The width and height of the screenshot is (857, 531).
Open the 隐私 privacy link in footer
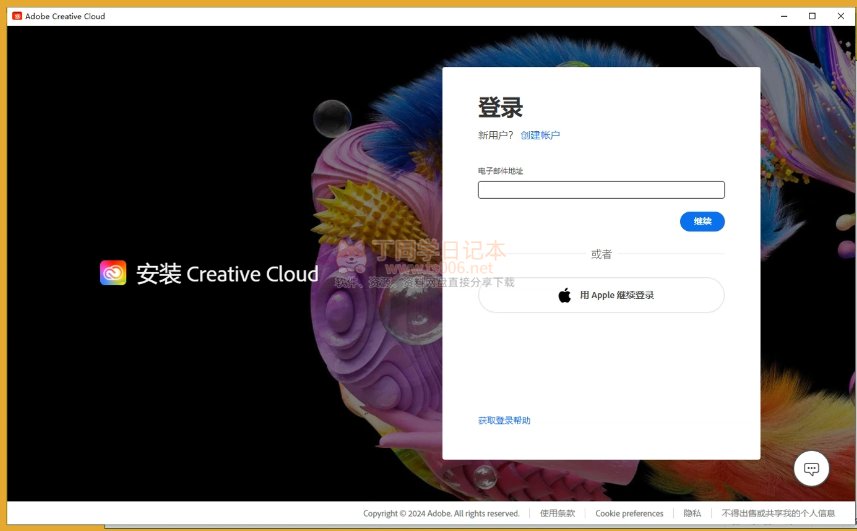point(692,514)
